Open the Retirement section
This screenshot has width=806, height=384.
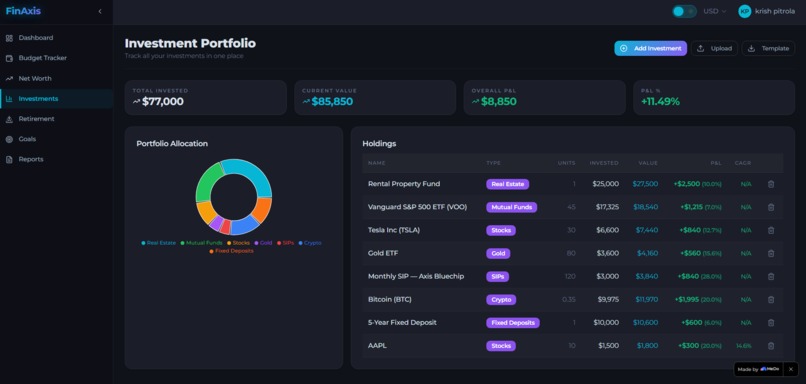click(x=57, y=119)
